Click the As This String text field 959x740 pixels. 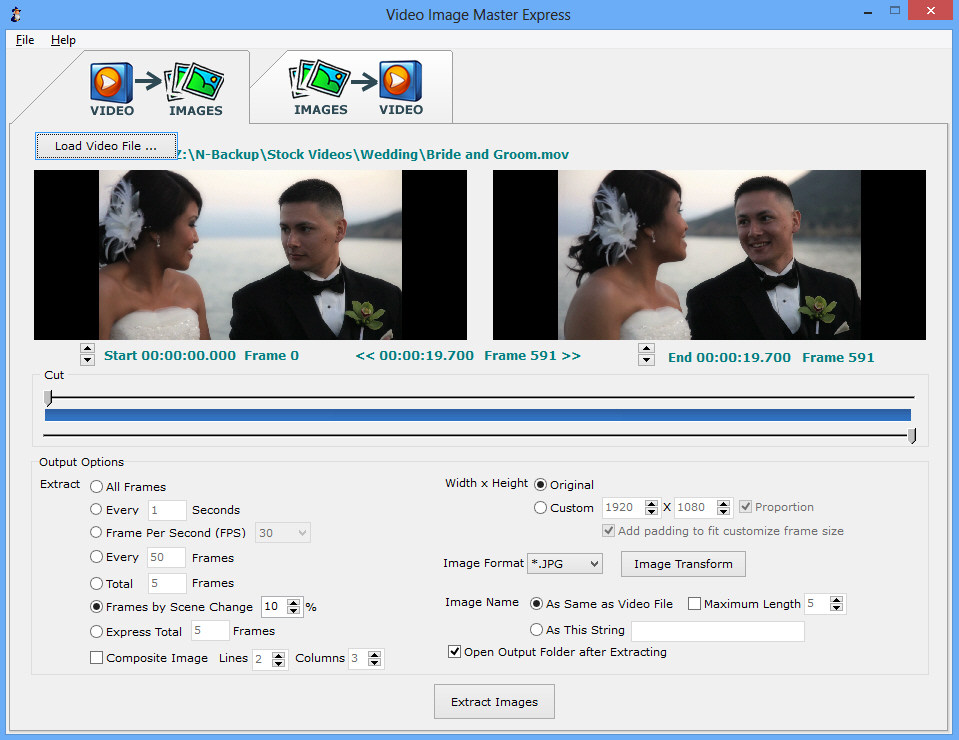pyautogui.click(x=717, y=630)
